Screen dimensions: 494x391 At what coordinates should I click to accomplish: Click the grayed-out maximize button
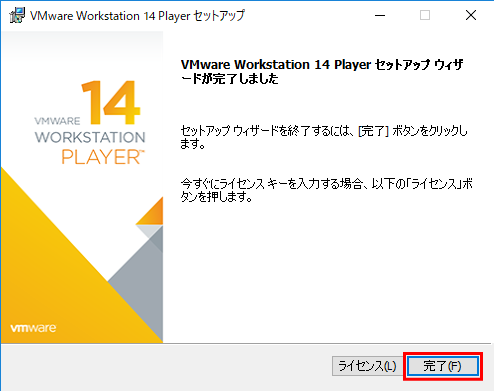tap(425, 15)
